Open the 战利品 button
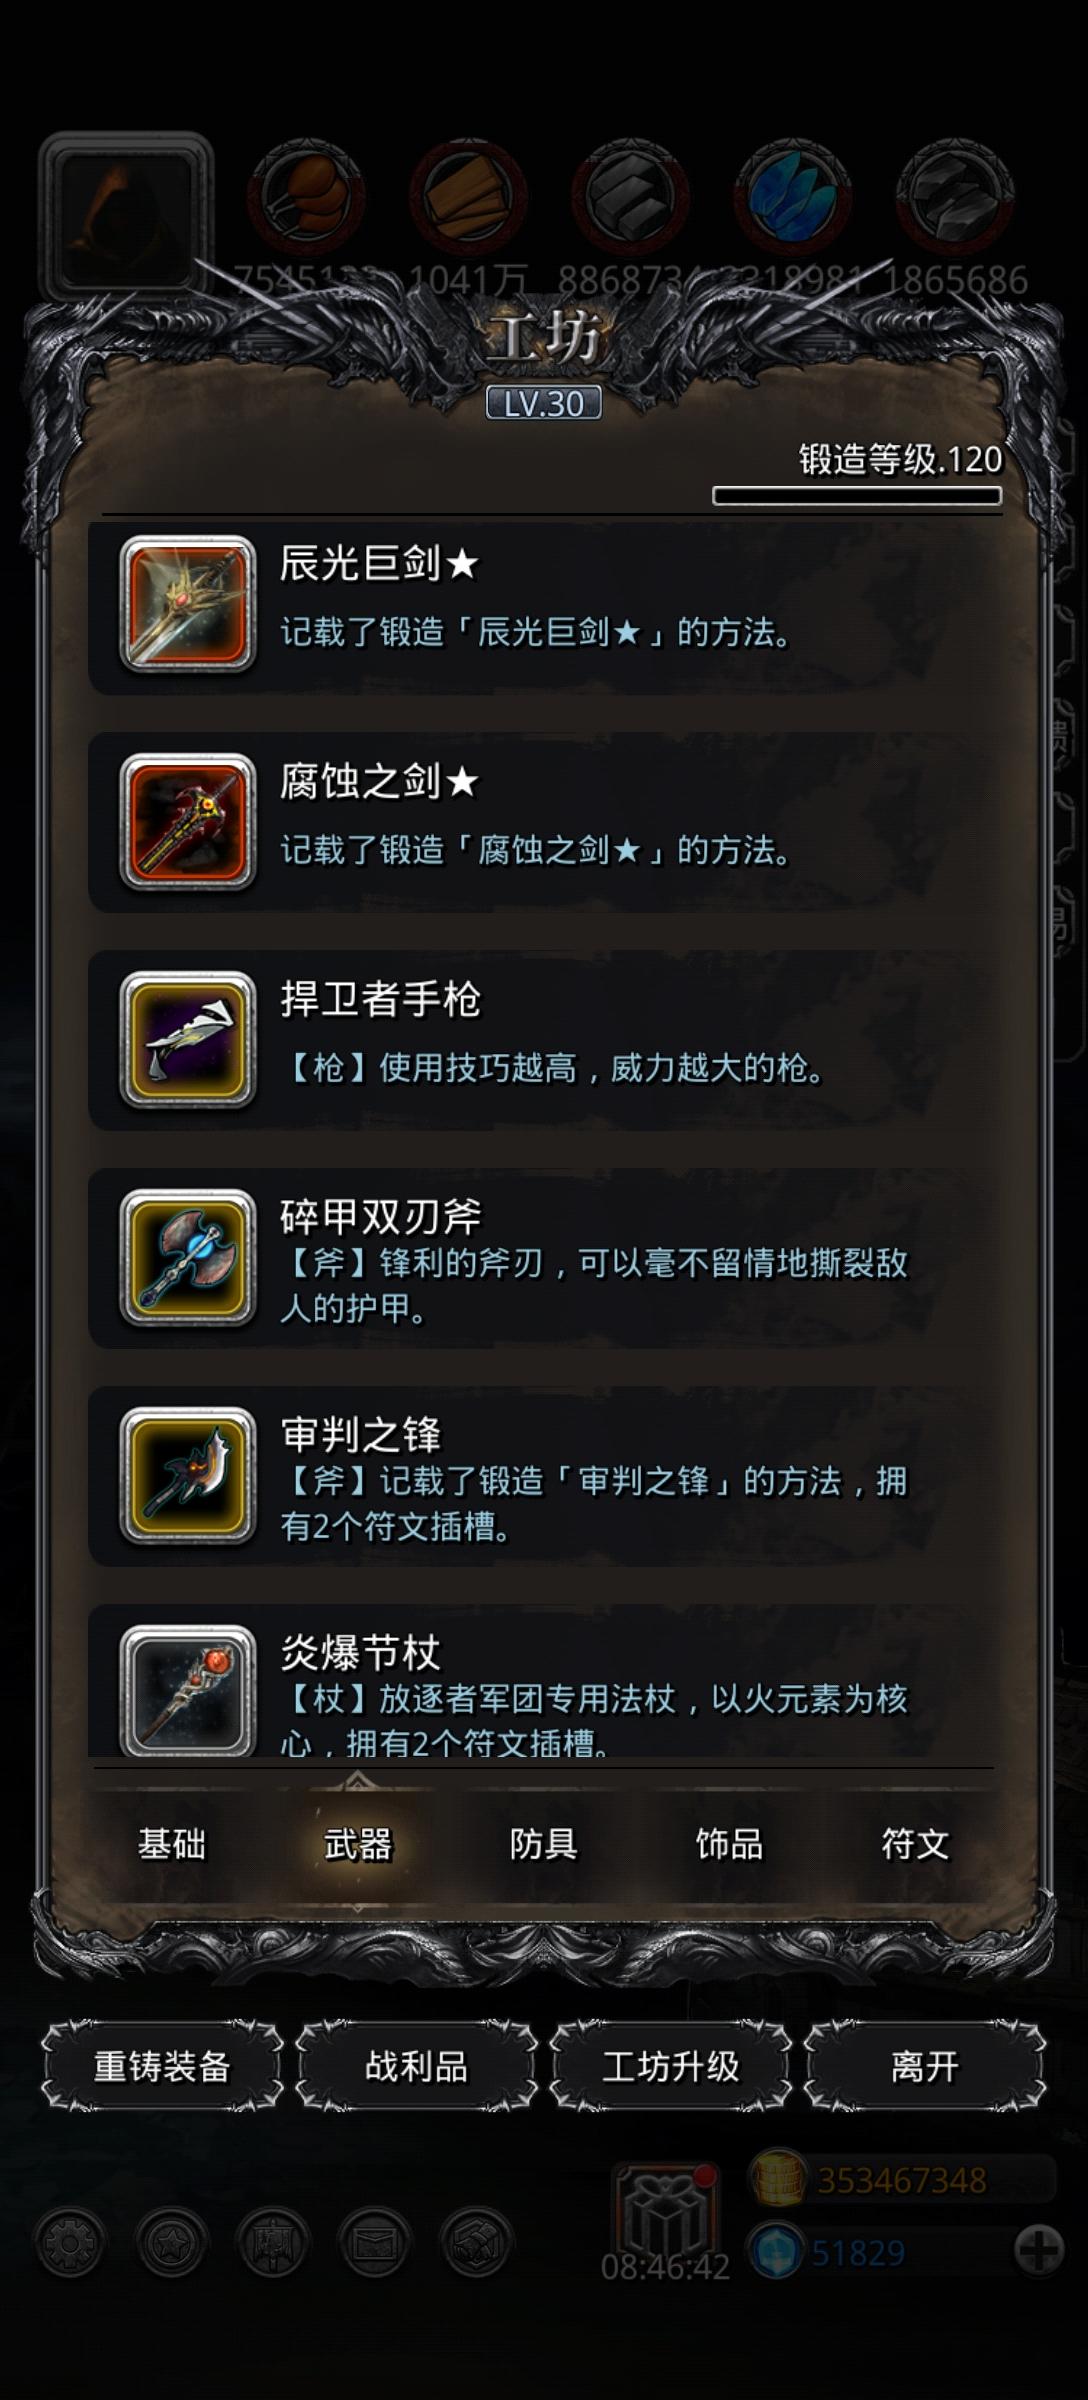Viewport: 1088px width, 2400px height. 416,2066
